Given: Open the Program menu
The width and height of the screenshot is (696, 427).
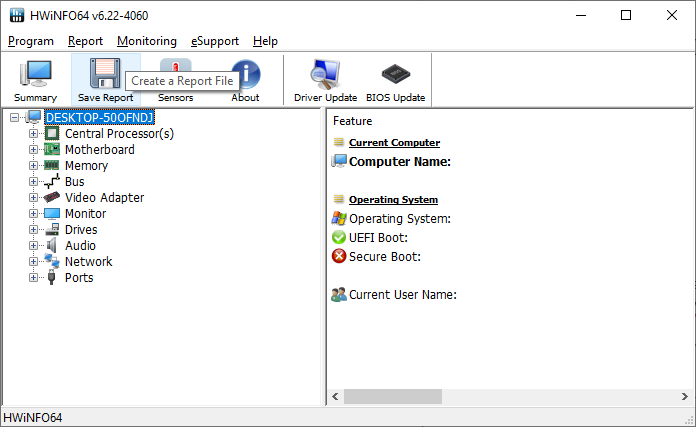Looking at the screenshot, I should click(30, 41).
